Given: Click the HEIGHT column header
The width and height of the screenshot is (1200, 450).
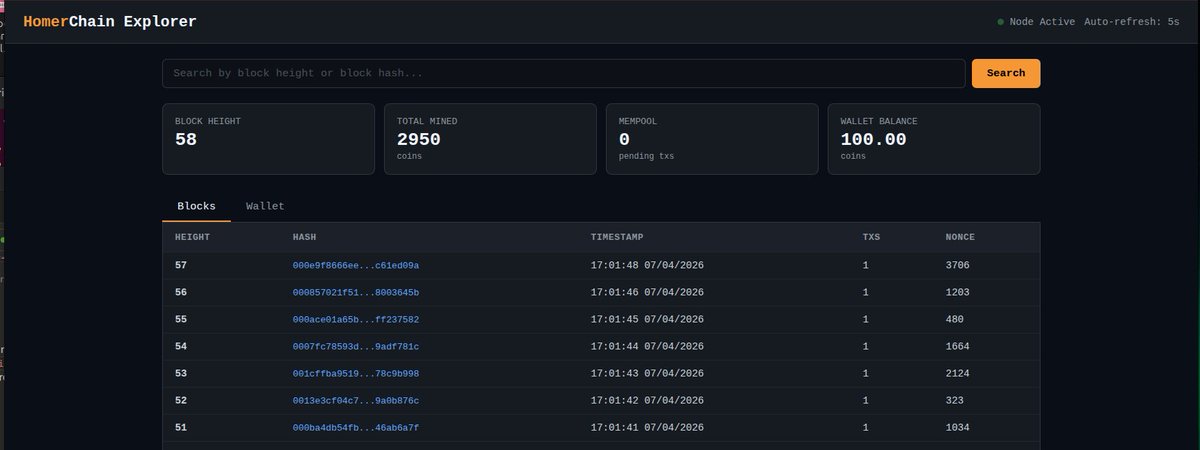Looking at the screenshot, I should [x=192, y=237].
